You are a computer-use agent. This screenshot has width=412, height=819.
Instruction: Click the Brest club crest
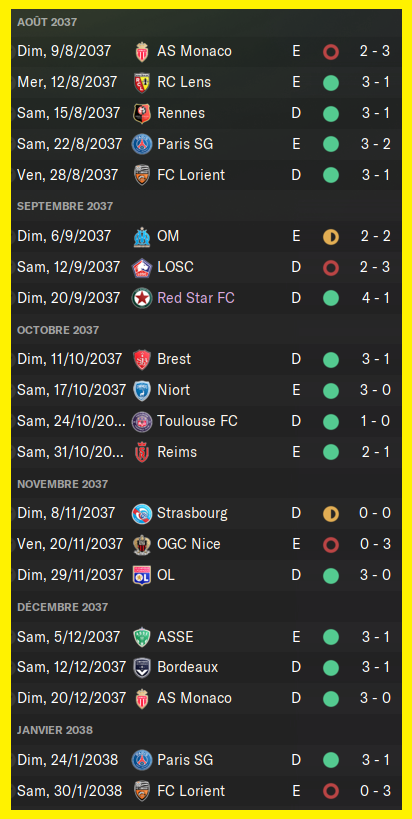(142, 359)
